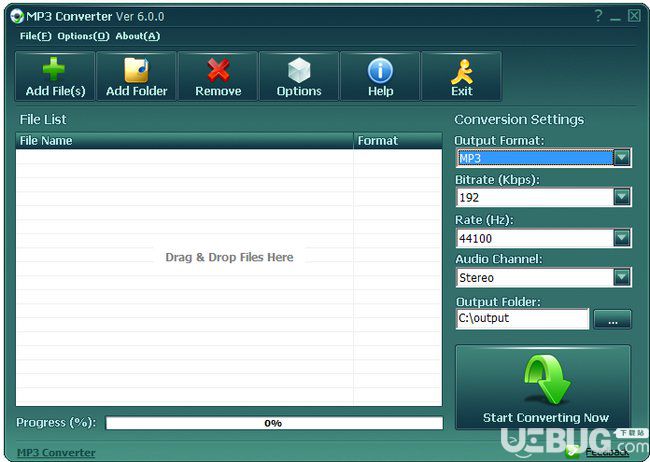
Task: Click the blue info Help button
Action: pos(380,76)
